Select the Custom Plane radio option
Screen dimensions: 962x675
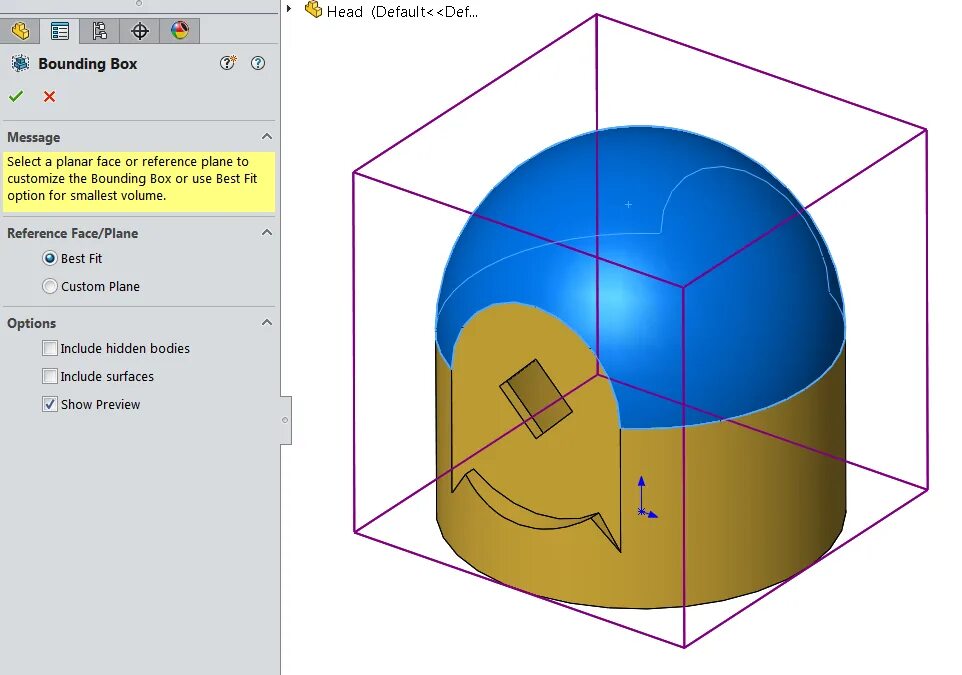click(50, 286)
